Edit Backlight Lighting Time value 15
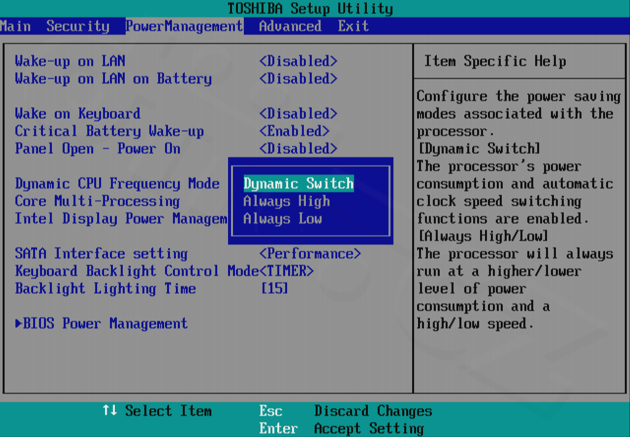The image size is (630, 437). click(x=274, y=289)
